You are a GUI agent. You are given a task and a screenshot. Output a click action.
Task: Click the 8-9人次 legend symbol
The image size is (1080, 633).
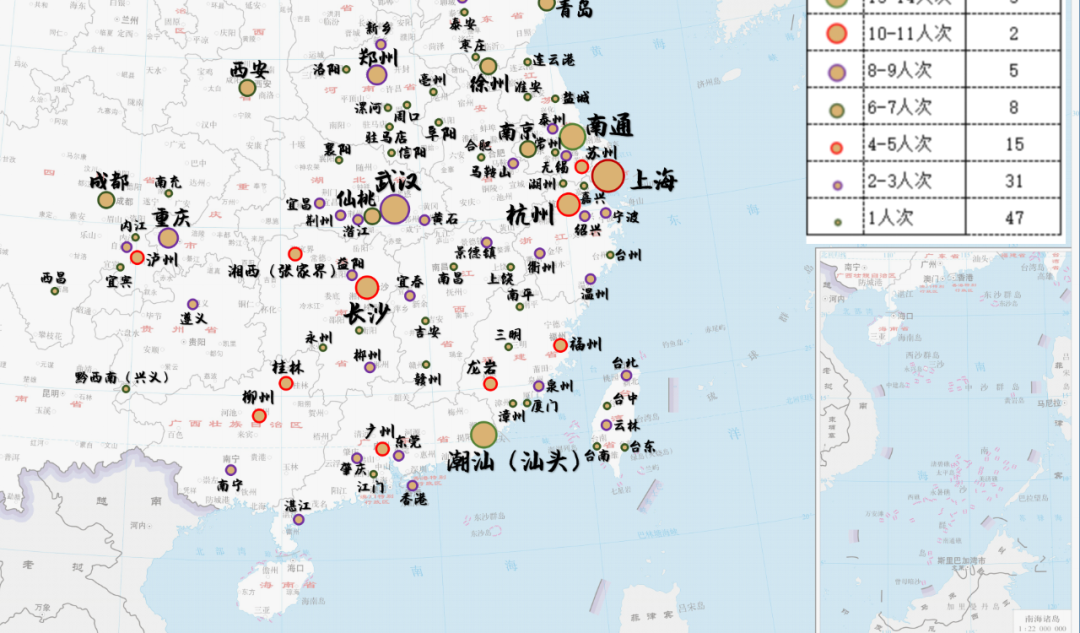click(x=837, y=72)
